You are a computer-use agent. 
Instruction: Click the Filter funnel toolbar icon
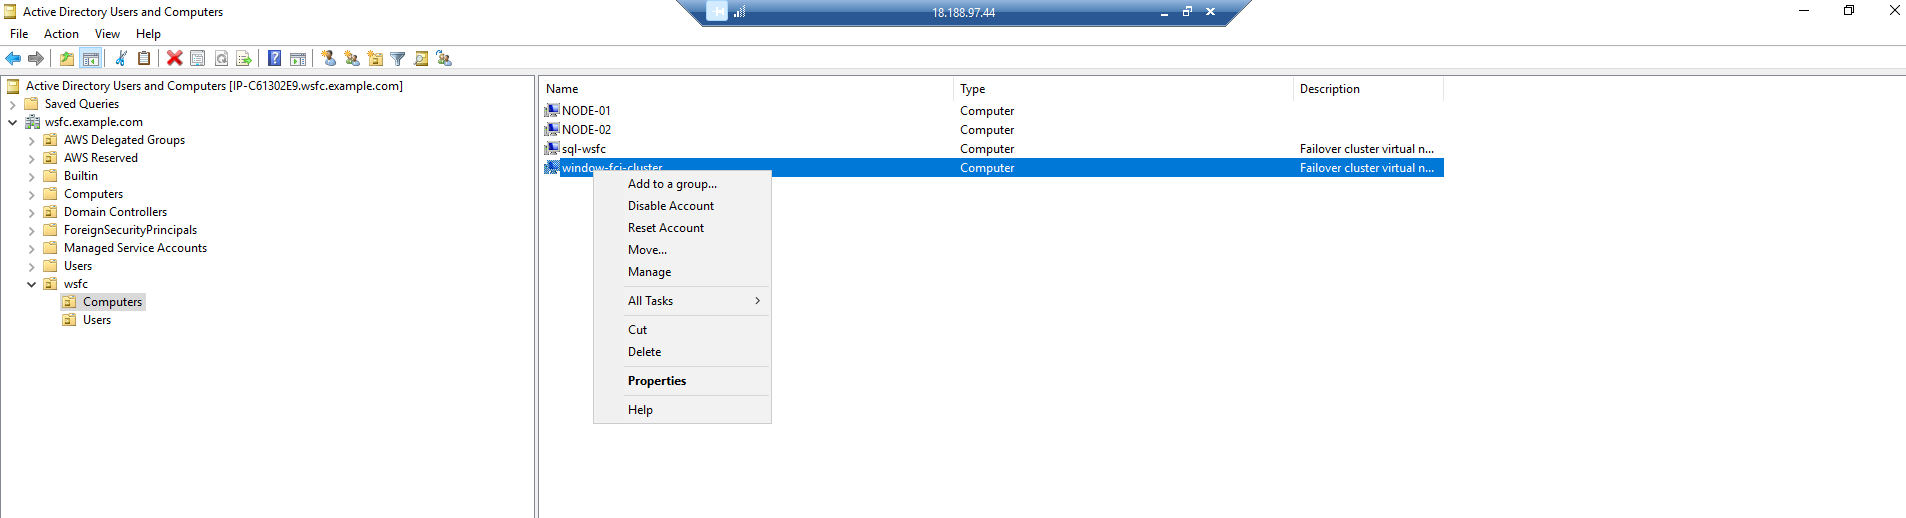pyautogui.click(x=398, y=59)
